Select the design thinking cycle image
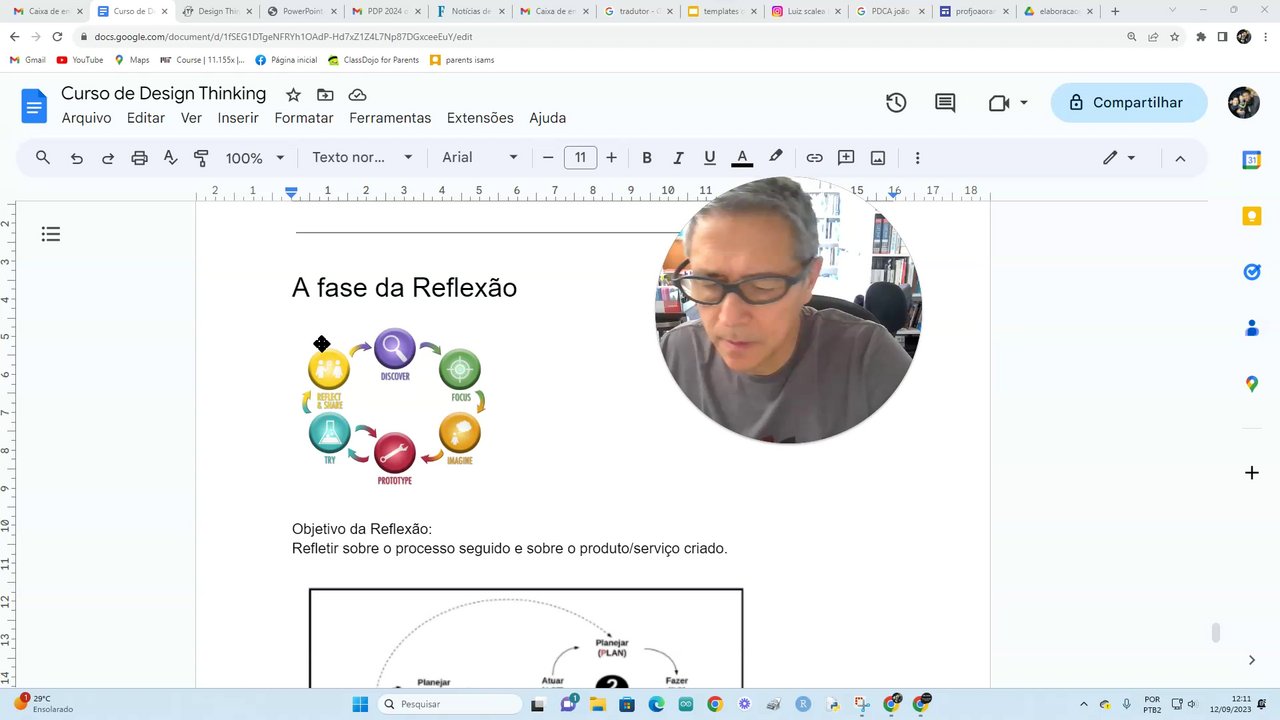The image size is (1280, 720). [x=394, y=408]
